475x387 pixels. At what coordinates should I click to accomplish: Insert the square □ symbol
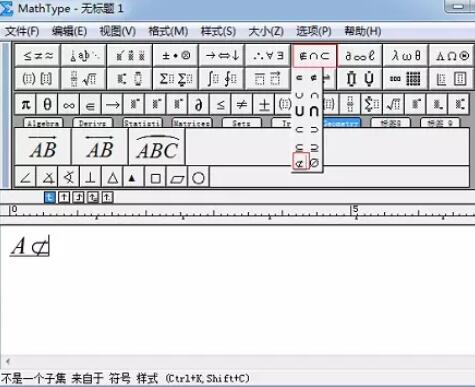click(x=155, y=177)
